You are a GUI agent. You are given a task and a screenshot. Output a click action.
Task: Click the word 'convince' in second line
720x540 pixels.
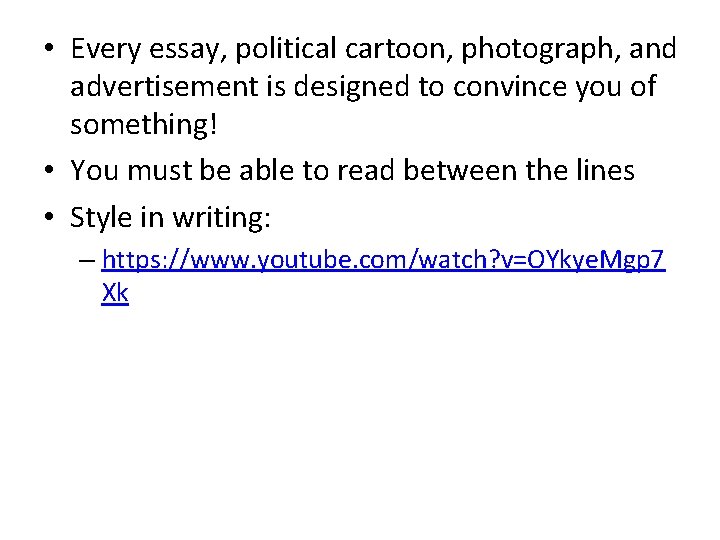510,86
